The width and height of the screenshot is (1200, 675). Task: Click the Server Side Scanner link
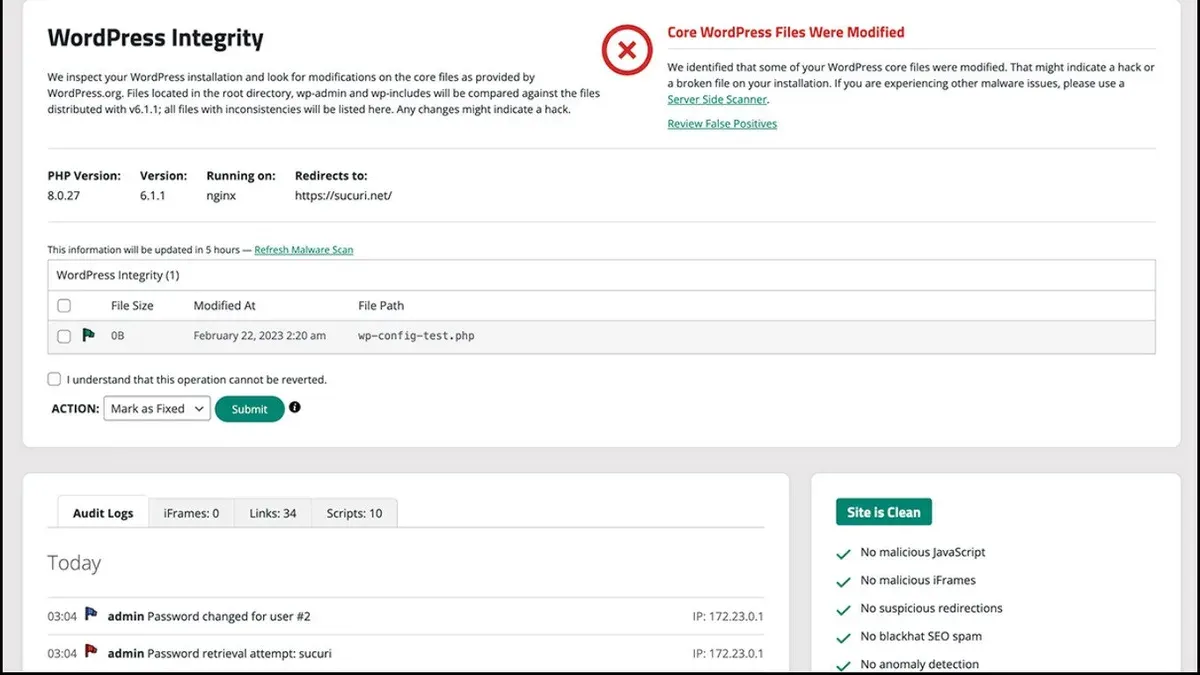(717, 100)
